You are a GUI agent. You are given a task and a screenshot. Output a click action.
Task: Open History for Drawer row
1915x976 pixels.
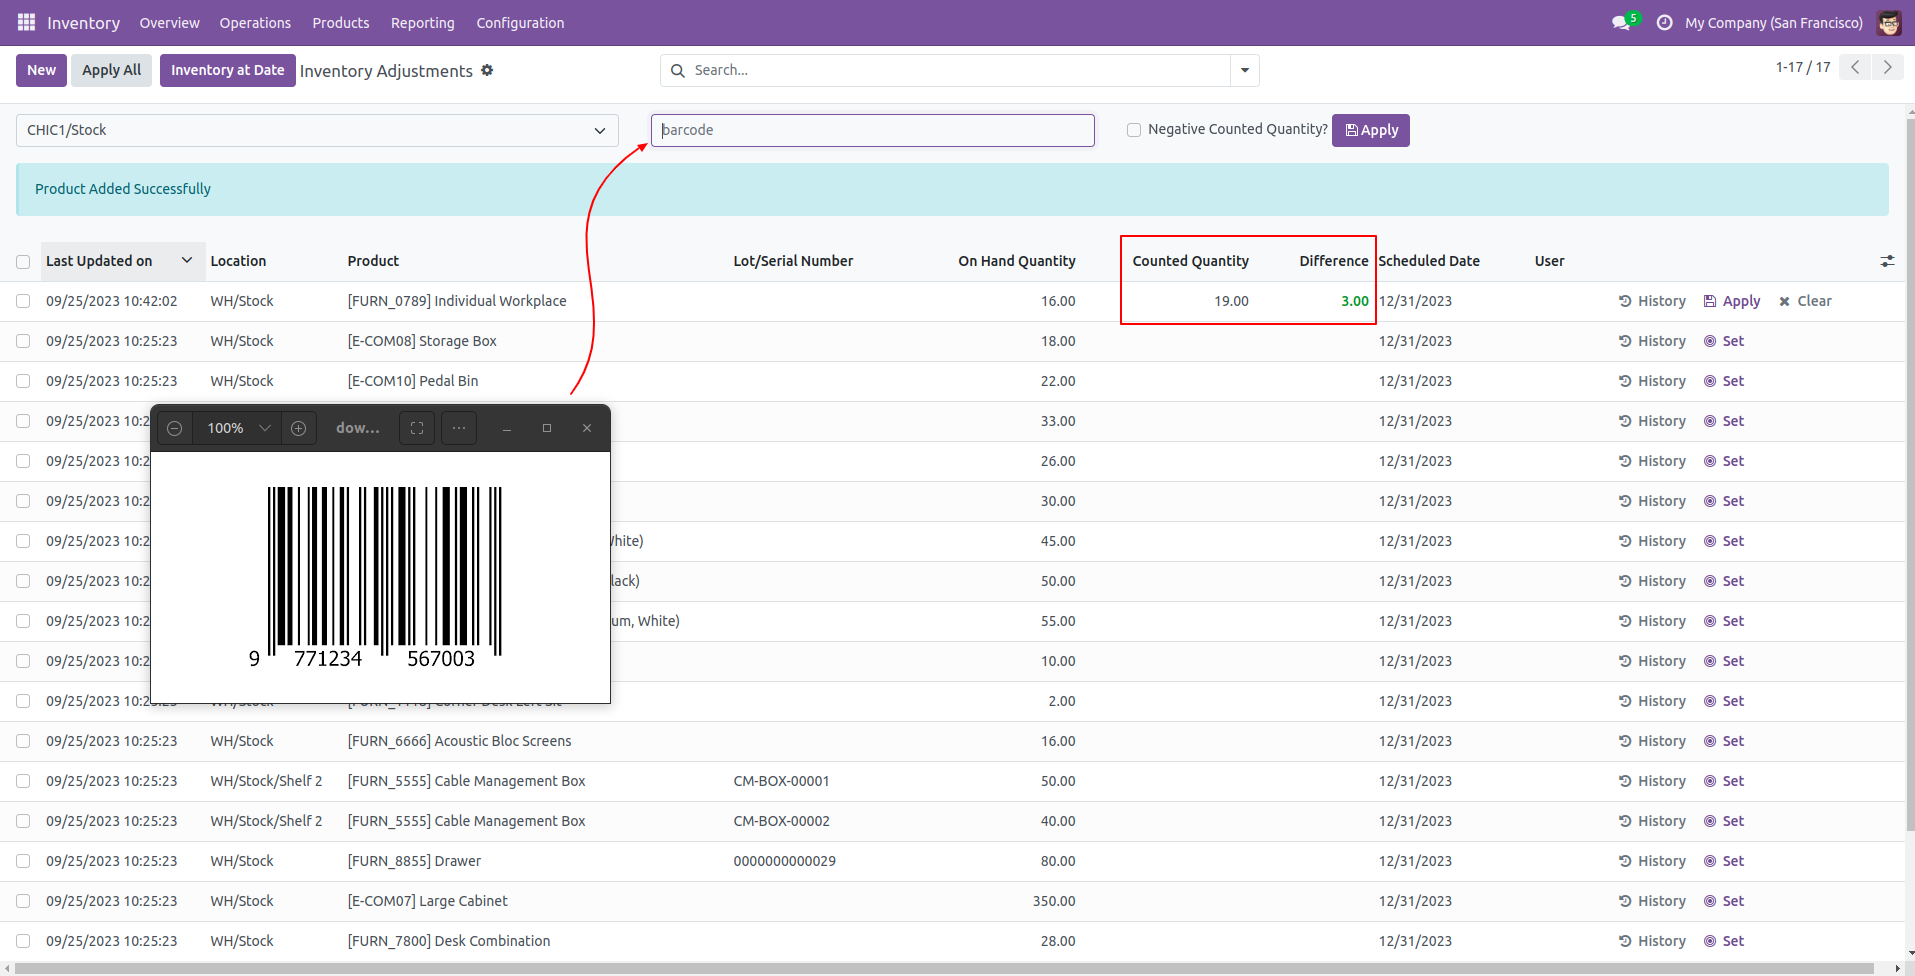click(1652, 861)
